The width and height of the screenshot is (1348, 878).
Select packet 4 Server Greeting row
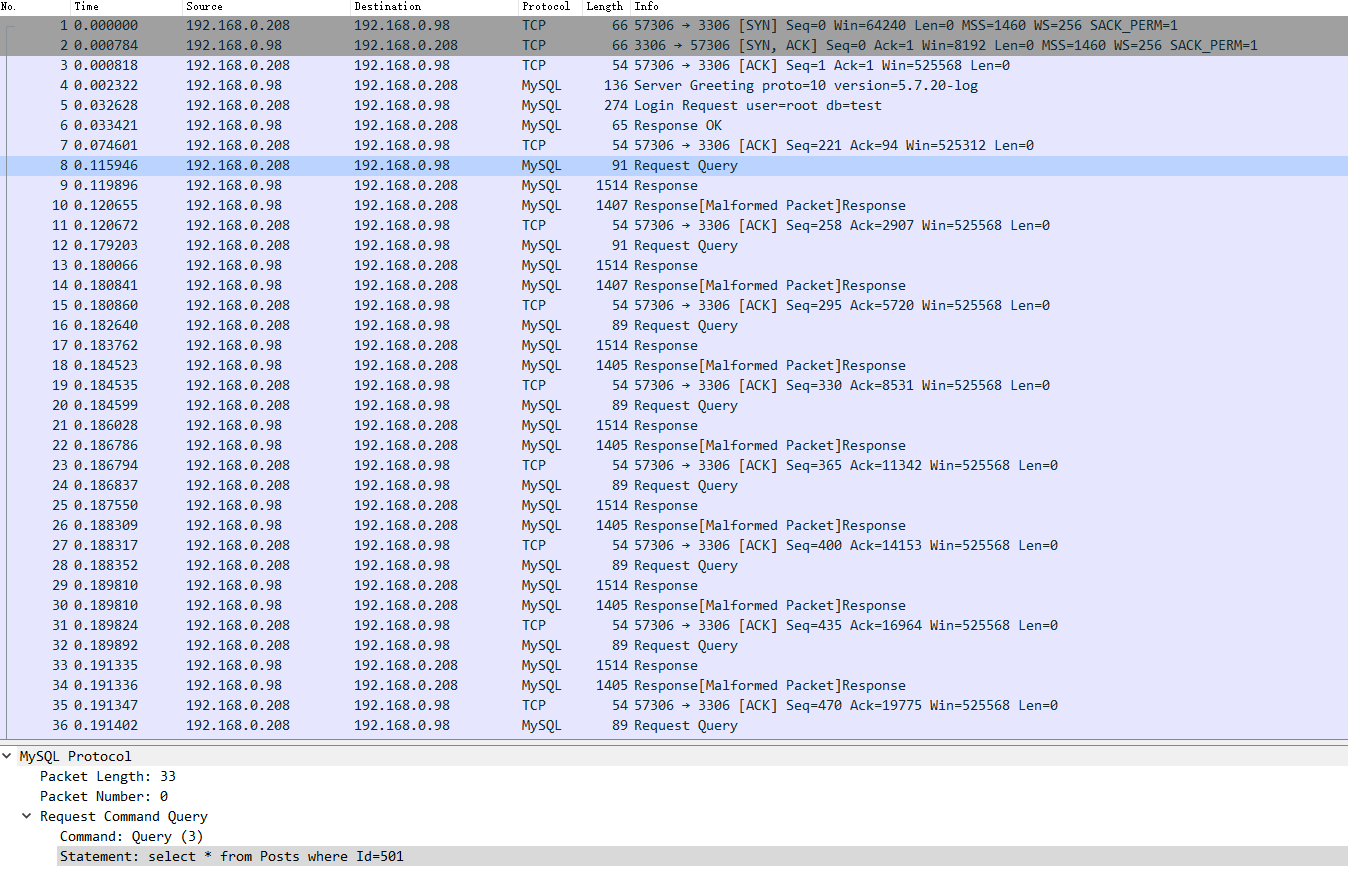tap(674, 85)
